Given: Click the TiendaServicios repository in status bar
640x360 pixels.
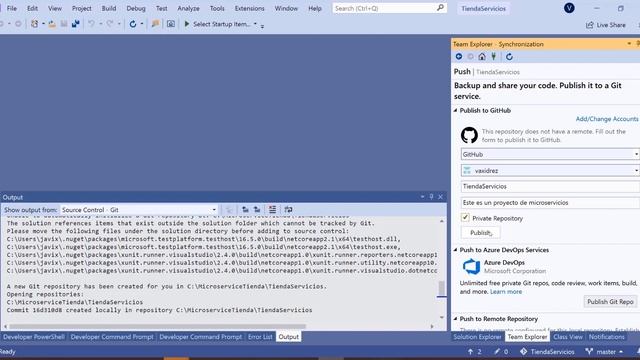Looking at the screenshot, I should click(x=547, y=351).
